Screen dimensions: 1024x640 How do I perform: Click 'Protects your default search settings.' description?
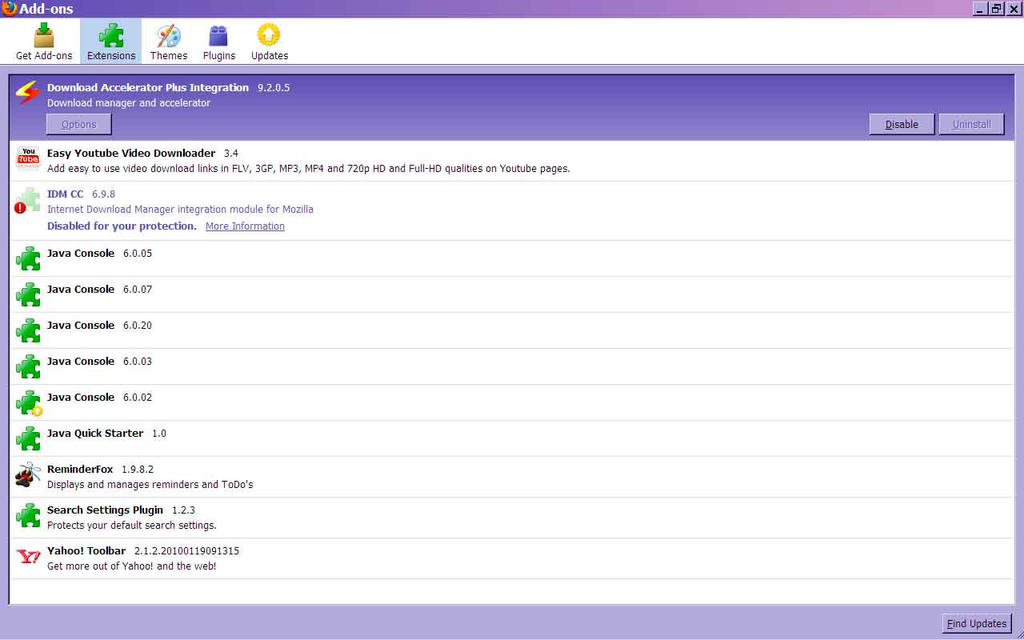(131, 525)
